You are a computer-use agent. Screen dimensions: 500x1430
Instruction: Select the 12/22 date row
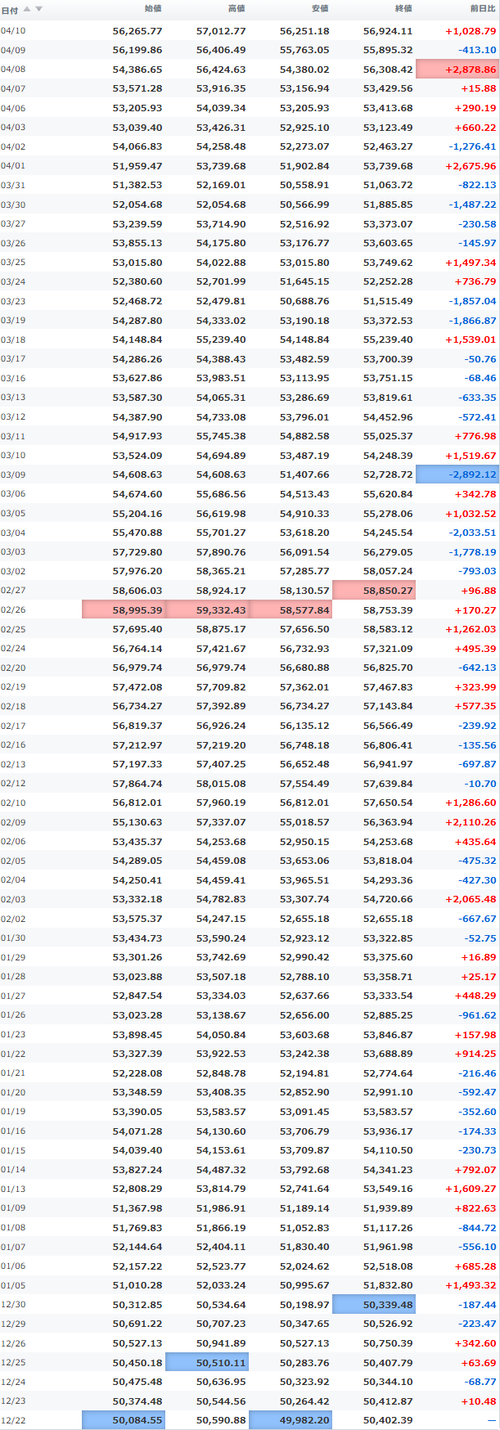250,1417
